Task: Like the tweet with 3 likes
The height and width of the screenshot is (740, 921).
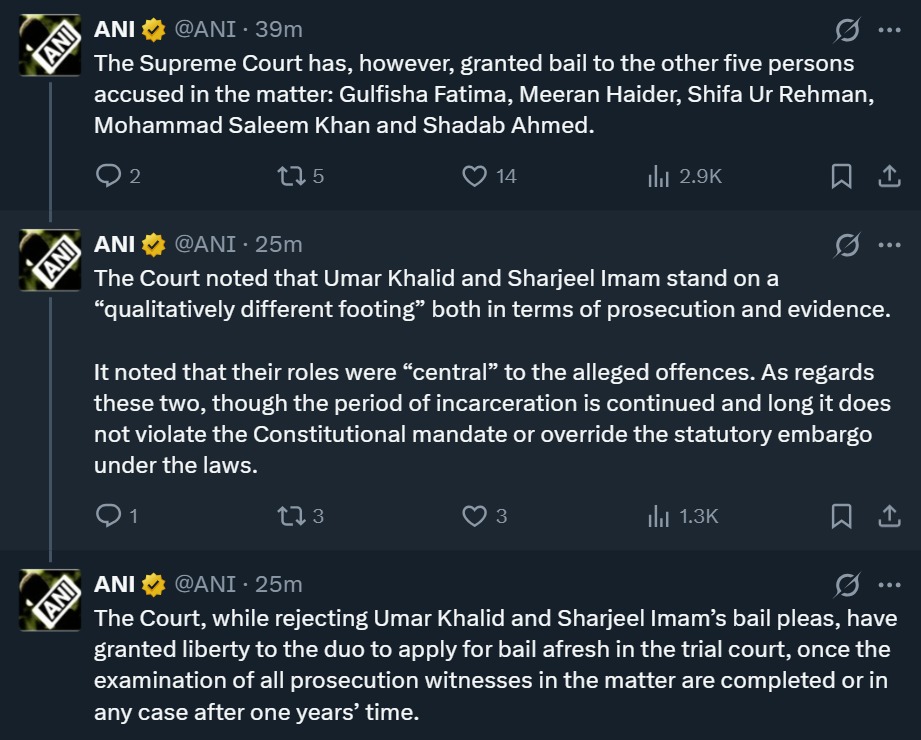Action: click(474, 516)
